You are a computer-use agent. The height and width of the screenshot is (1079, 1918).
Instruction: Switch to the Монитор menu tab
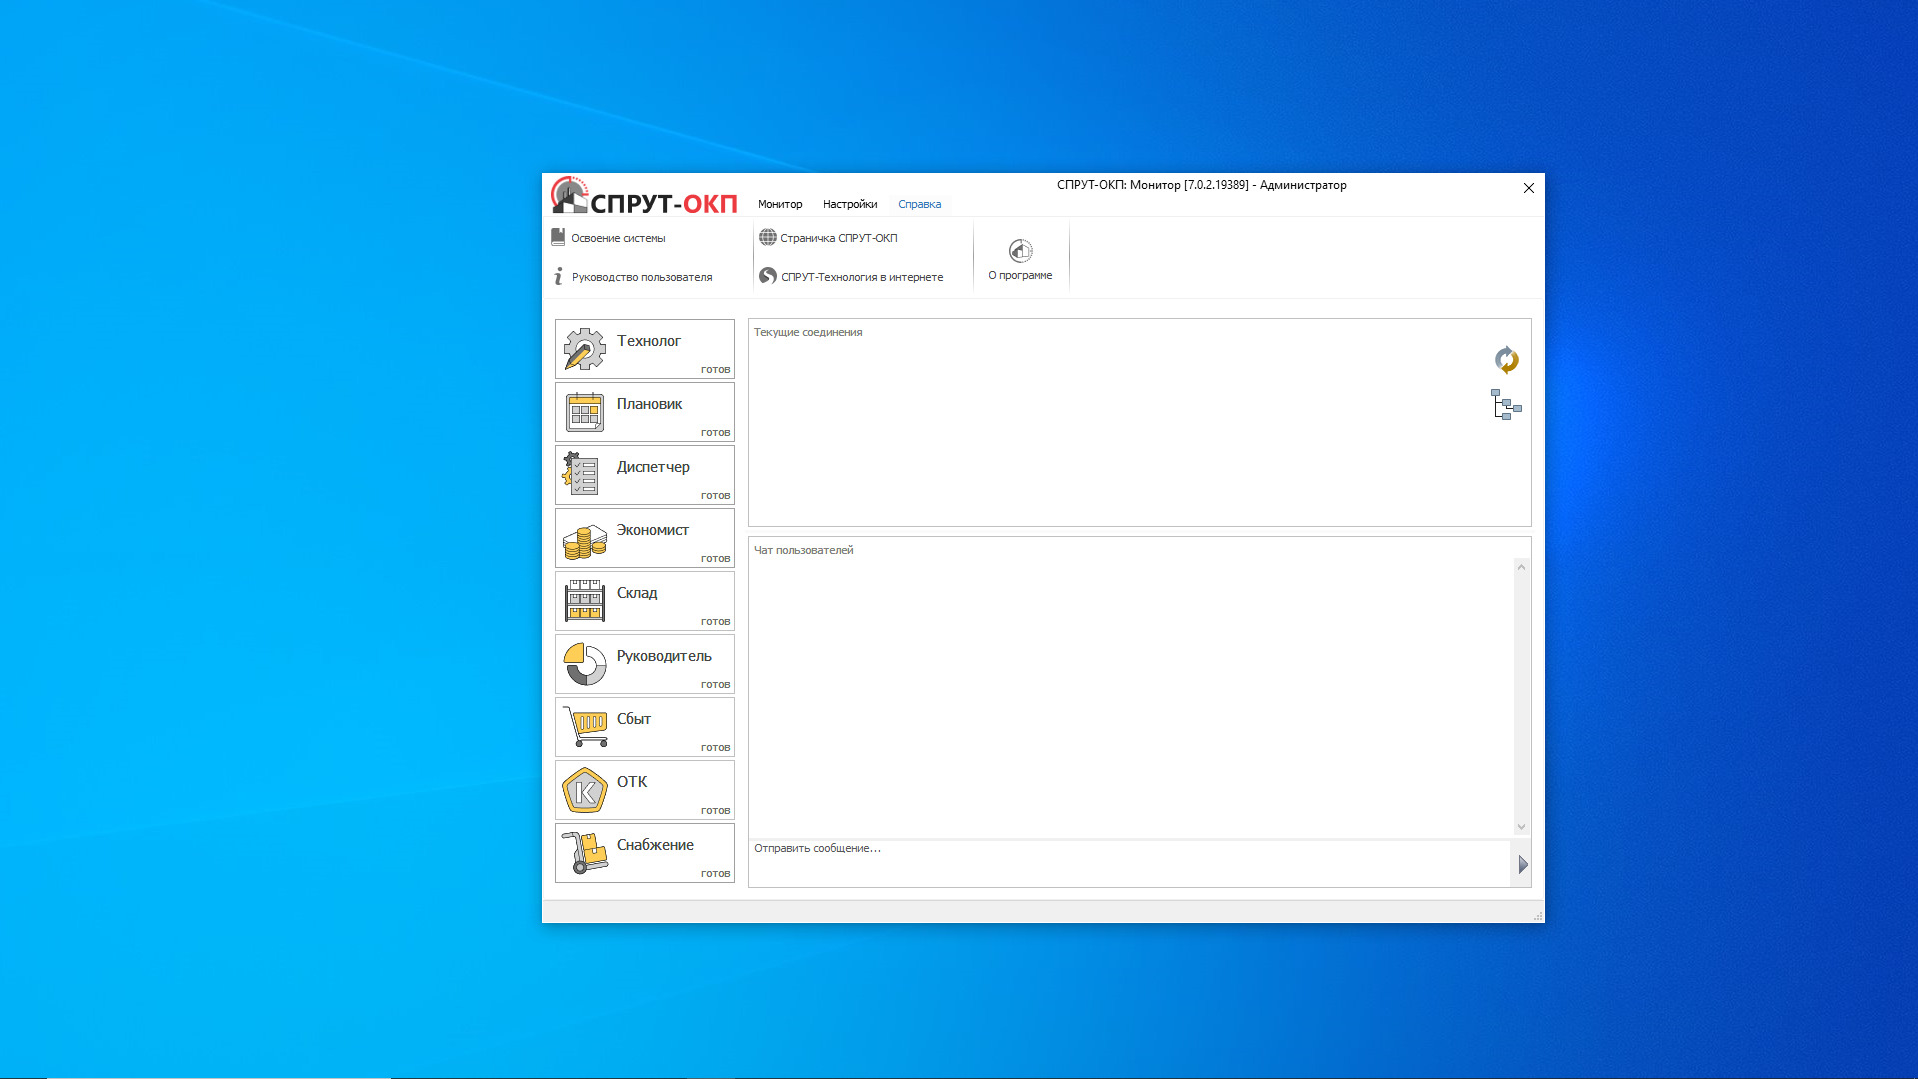tap(780, 204)
